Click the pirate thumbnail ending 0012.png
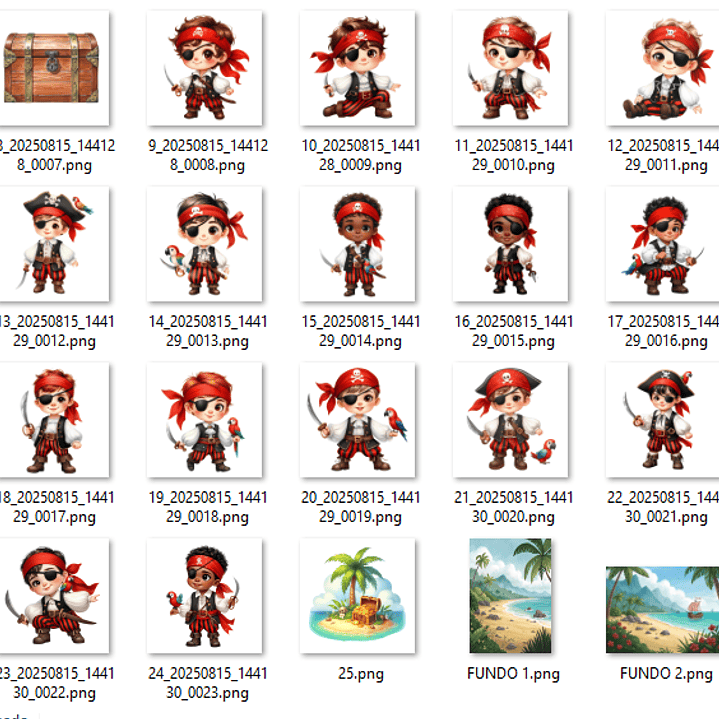Screen dimensions: 719x719 (51, 244)
